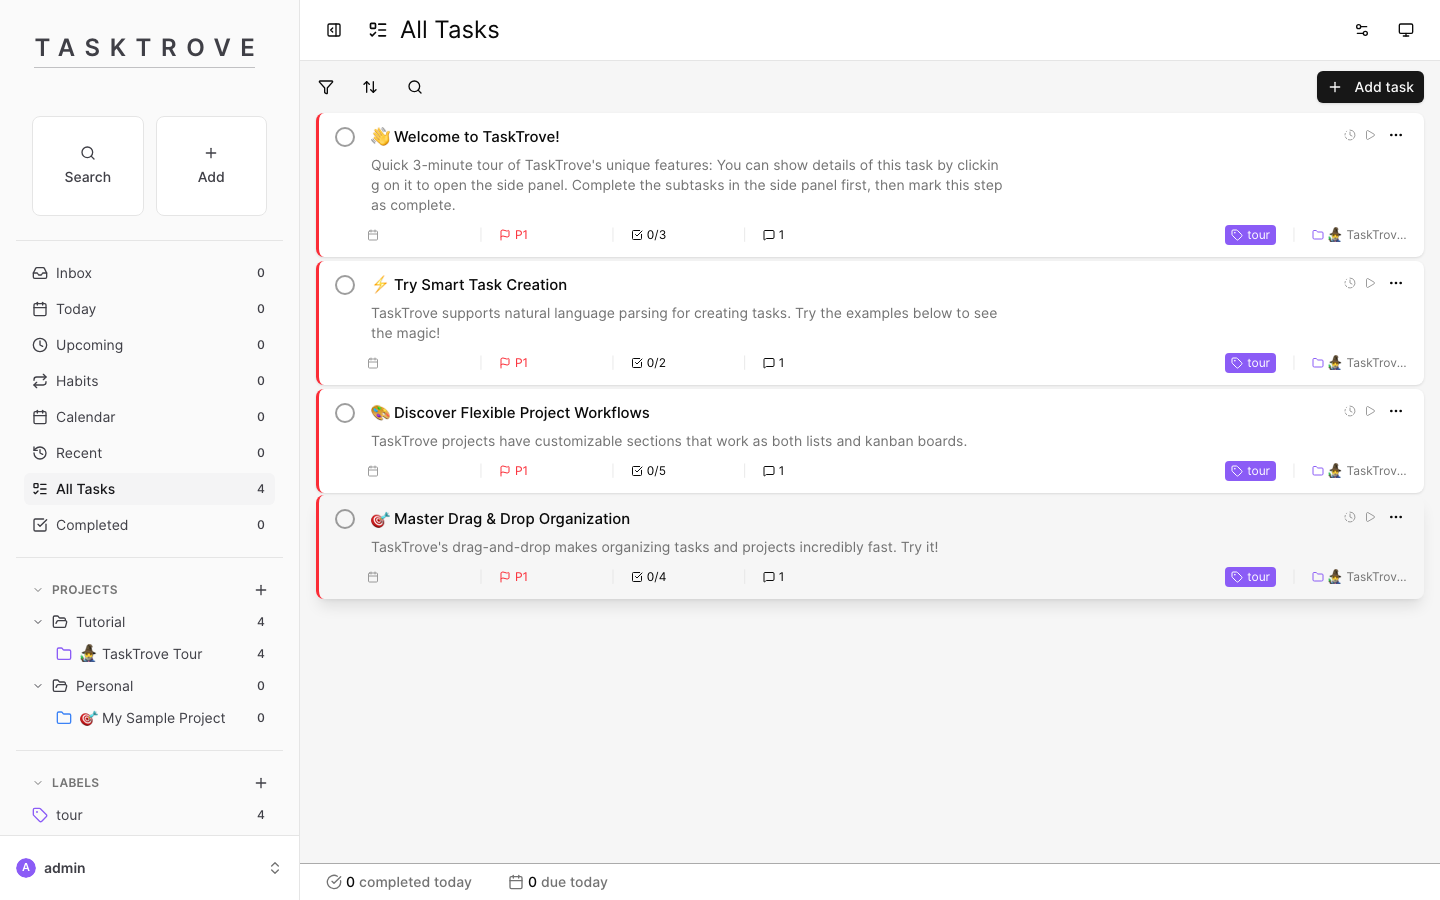Image resolution: width=1440 pixels, height=900 pixels.
Task: Open comments on Try Smart Task Creation
Action: (x=773, y=363)
